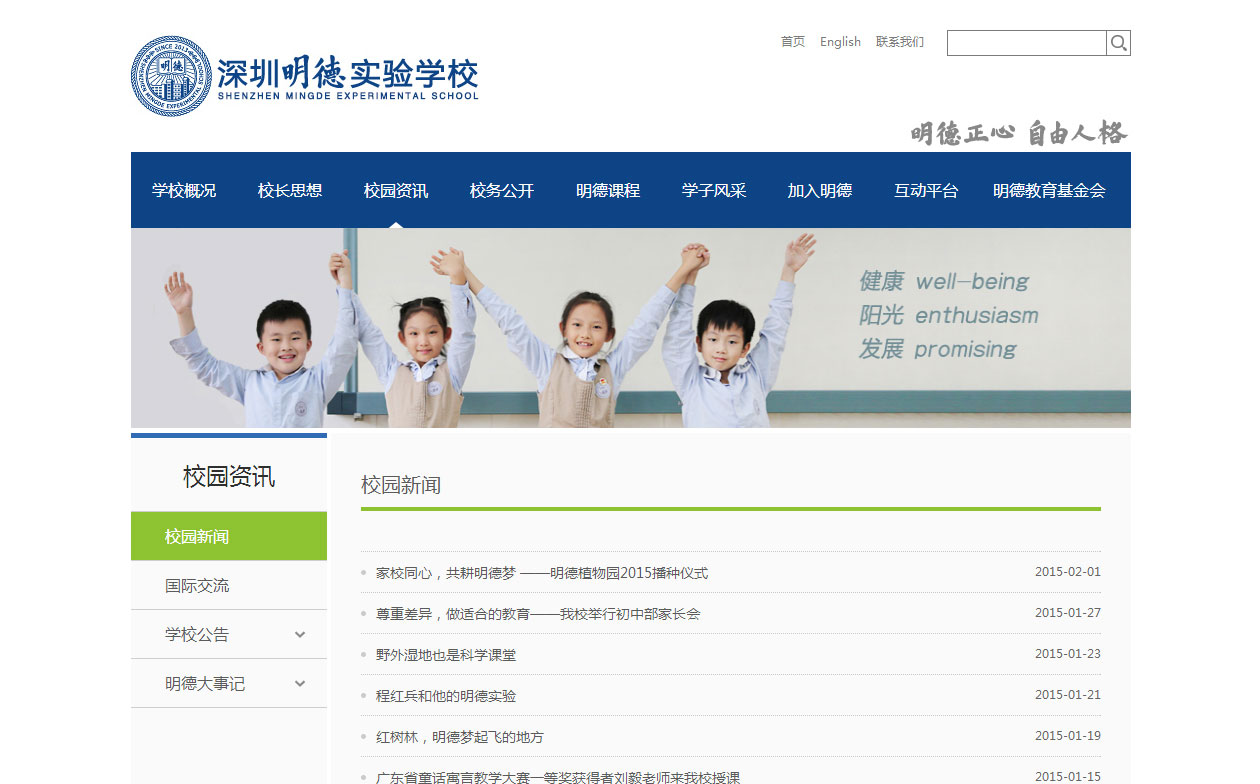This screenshot has height=784, width=1260.
Task: Click the date 2015-01-21
Action: [x=1068, y=695]
